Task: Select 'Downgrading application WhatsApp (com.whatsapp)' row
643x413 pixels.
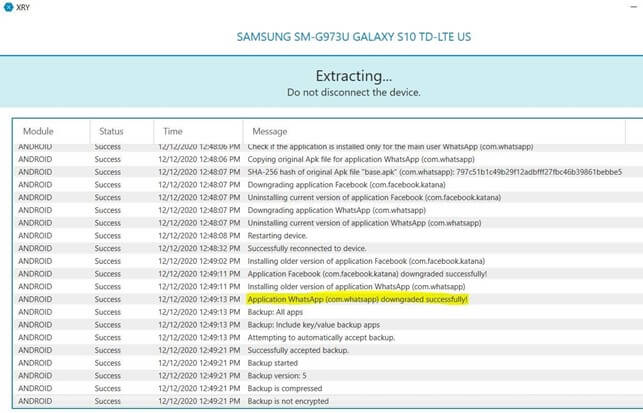Action: pyautogui.click(x=326, y=210)
